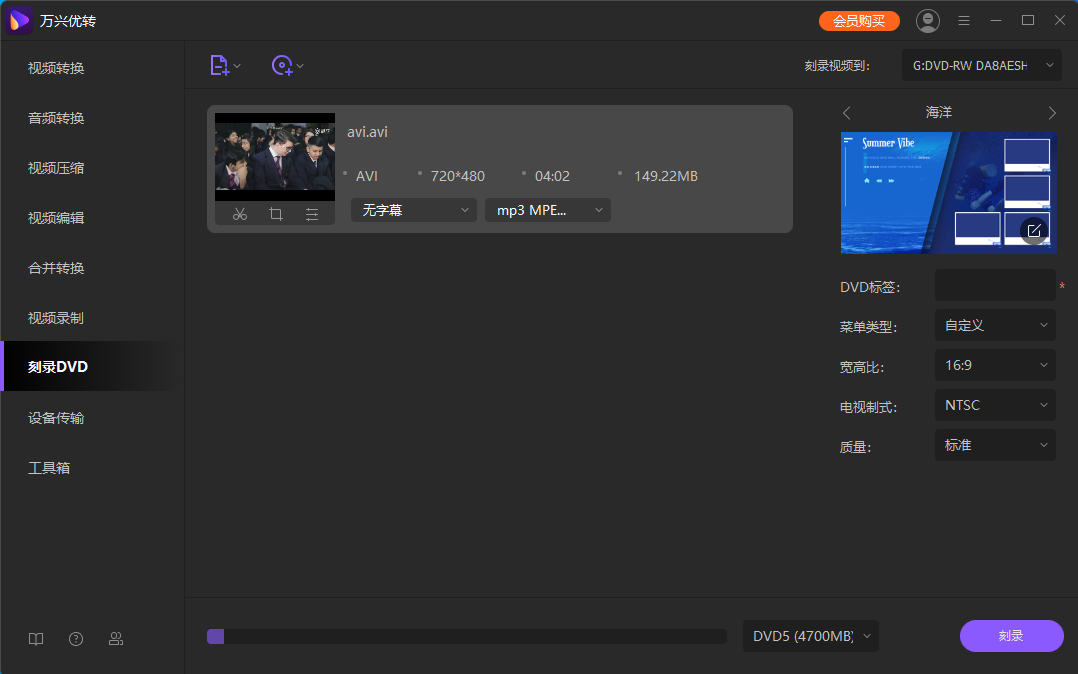1078x674 pixels.
Task: Open the scissors trim tool
Action: click(240, 214)
